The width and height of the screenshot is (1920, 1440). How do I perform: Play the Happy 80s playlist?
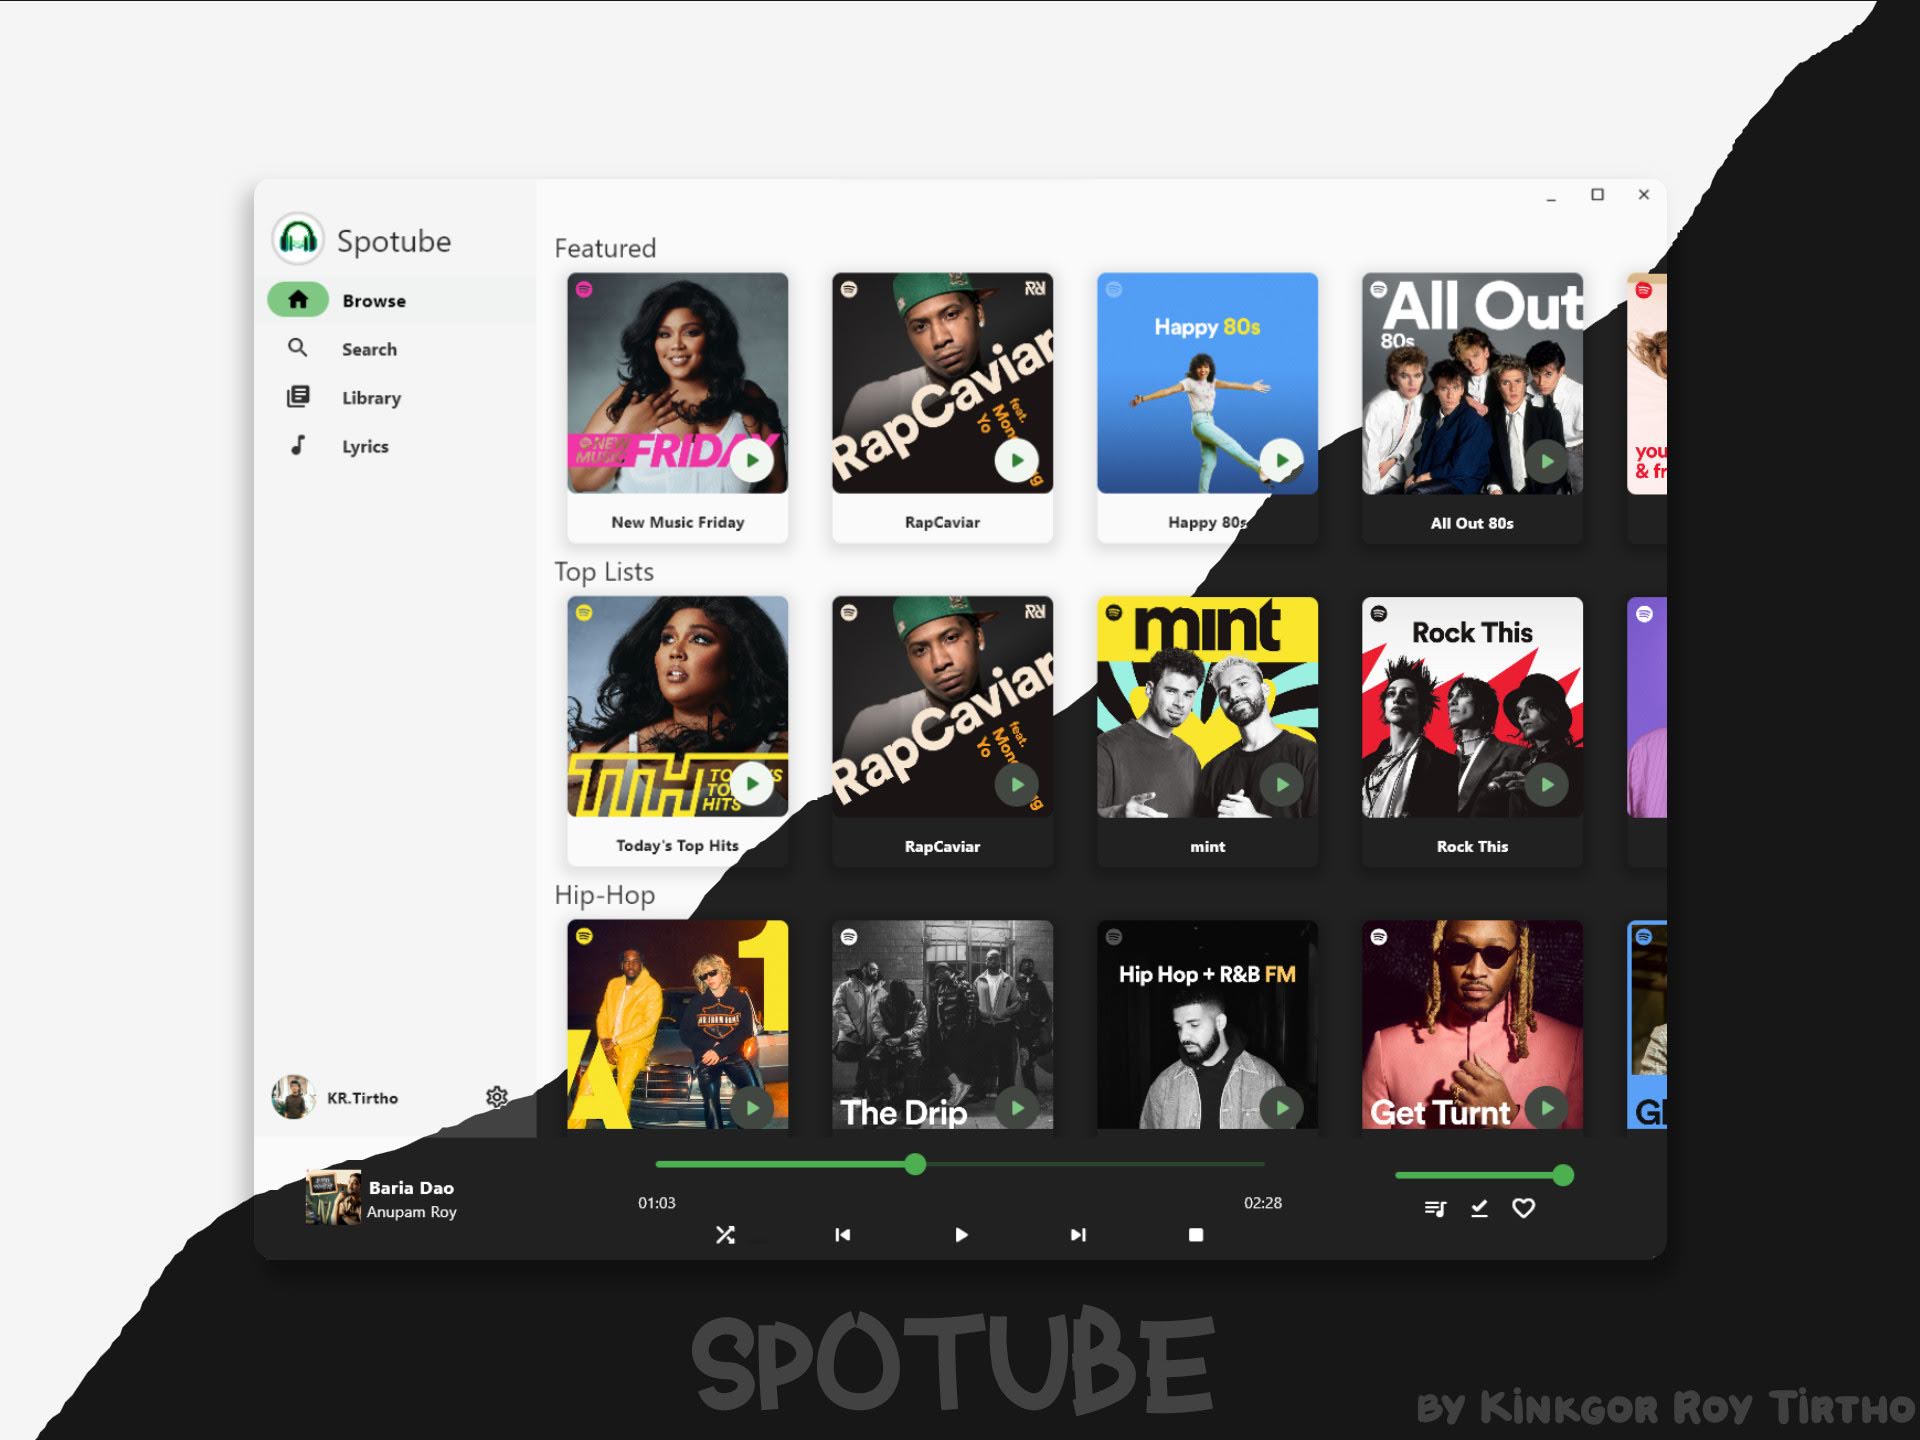[x=1281, y=461]
